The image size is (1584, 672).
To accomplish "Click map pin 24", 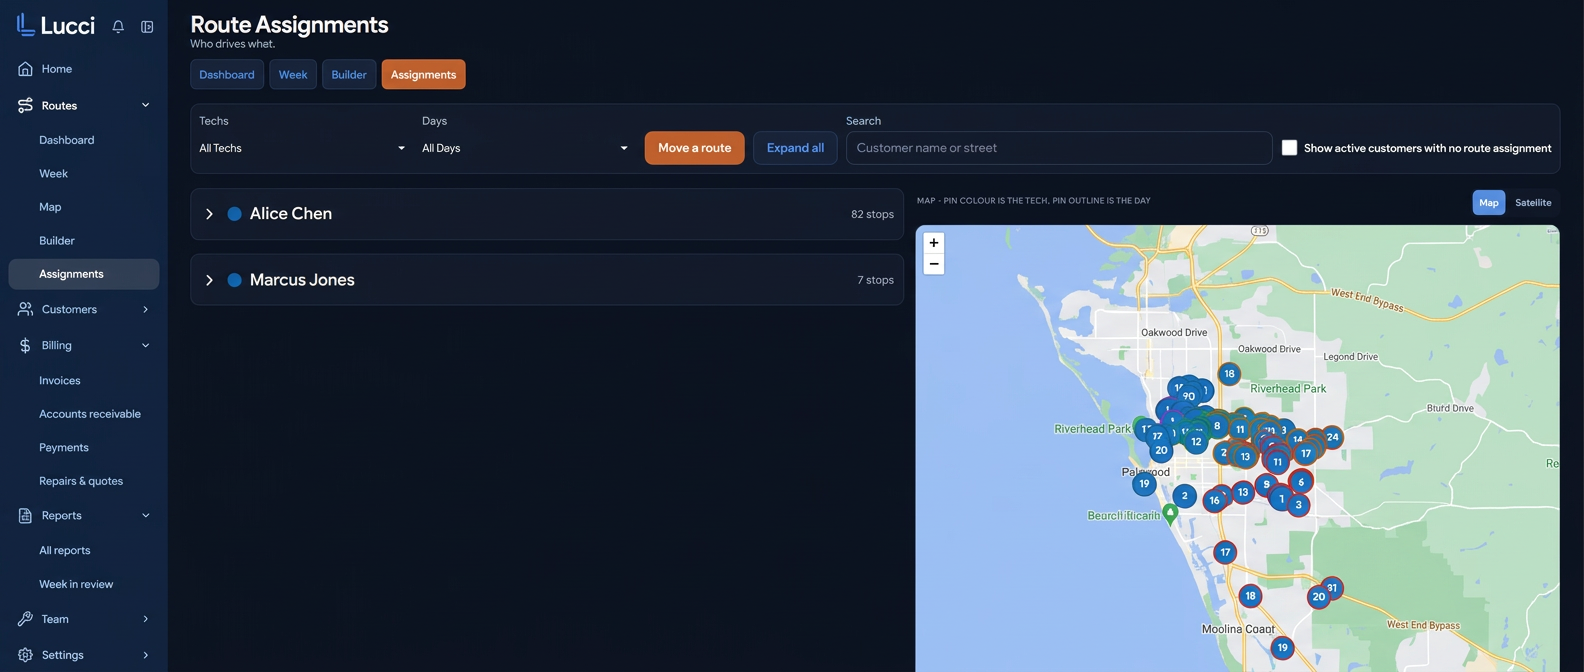I will point(1332,437).
